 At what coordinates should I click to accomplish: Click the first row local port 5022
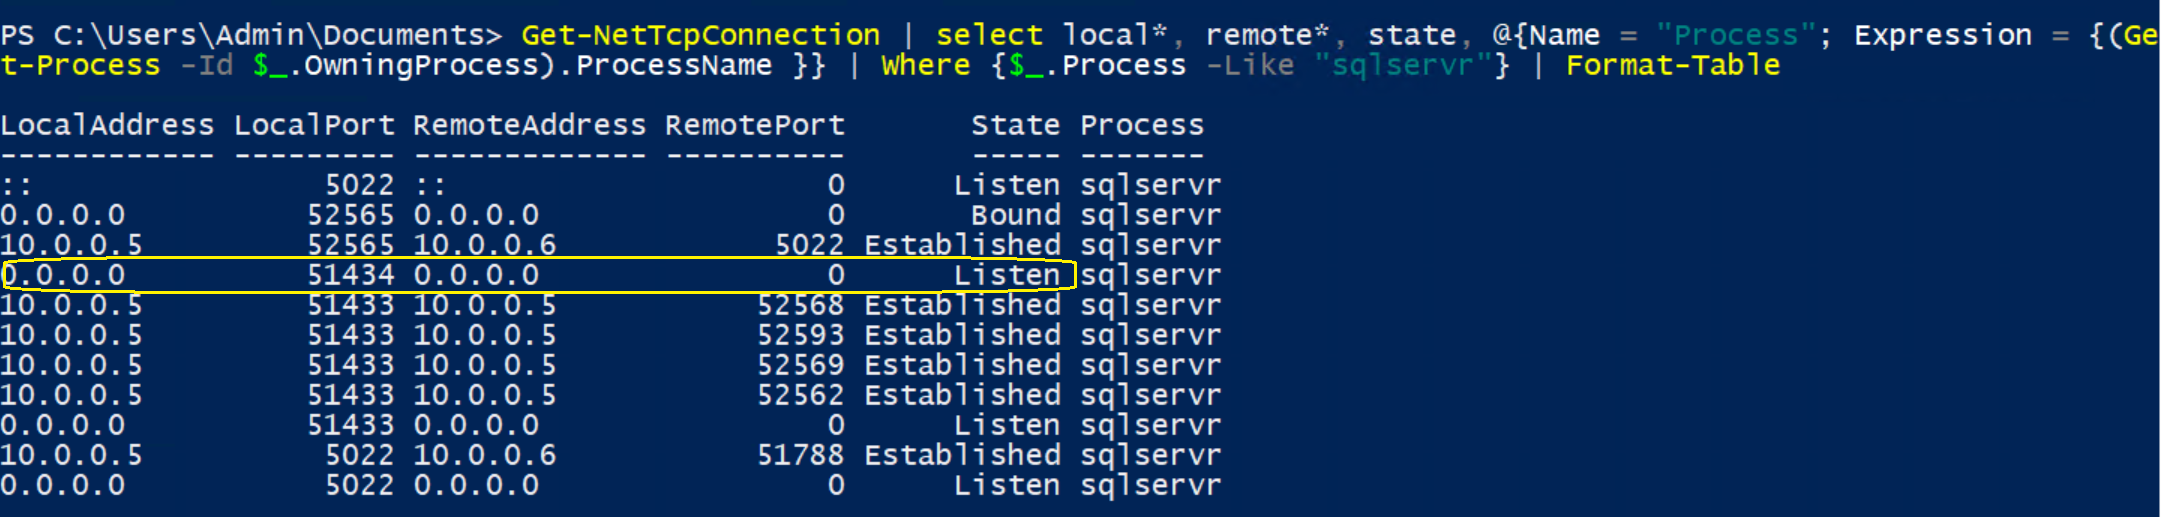coord(360,185)
